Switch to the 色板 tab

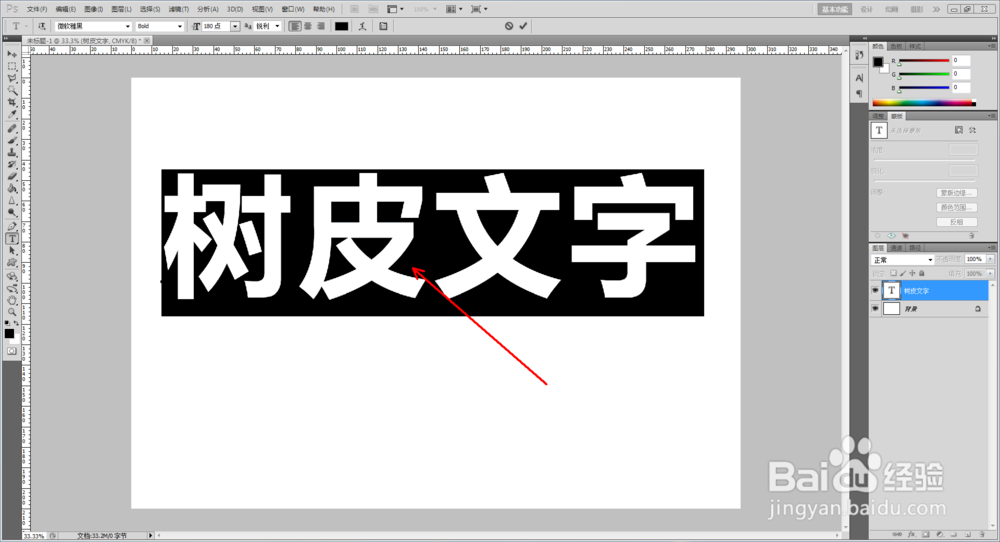(x=896, y=47)
